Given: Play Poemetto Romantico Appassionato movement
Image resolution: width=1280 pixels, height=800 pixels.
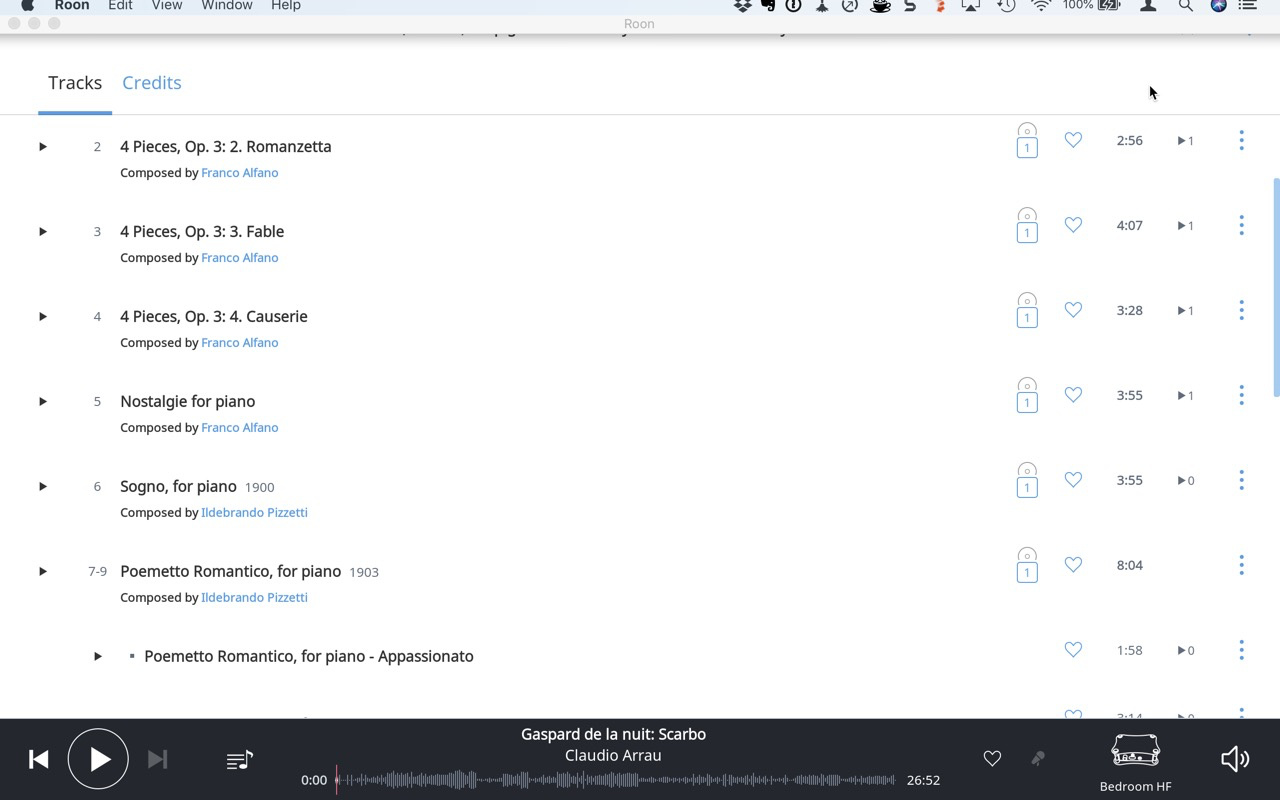Looking at the screenshot, I should pyautogui.click(x=98, y=656).
